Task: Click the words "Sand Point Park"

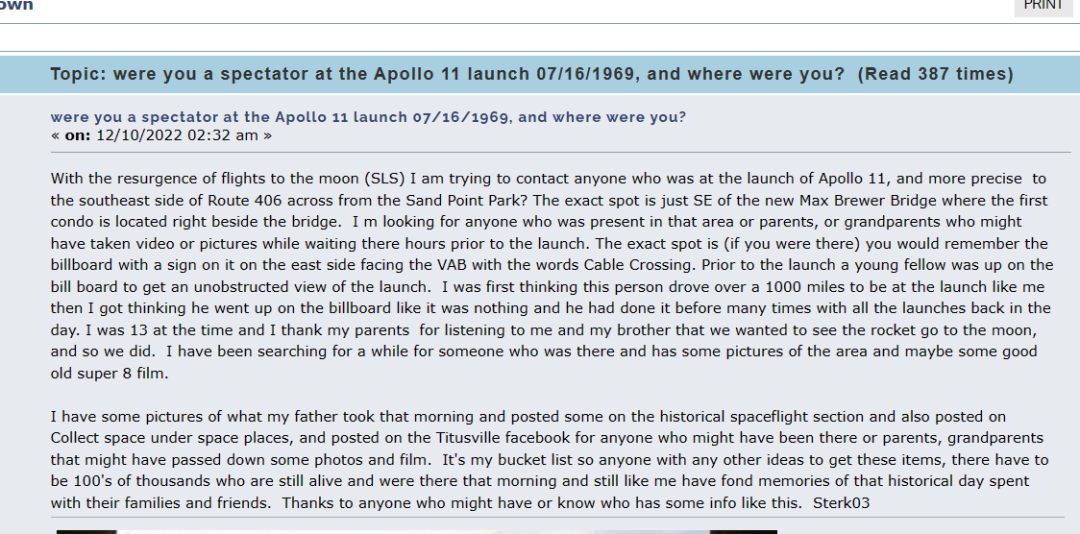Action: [435, 200]
